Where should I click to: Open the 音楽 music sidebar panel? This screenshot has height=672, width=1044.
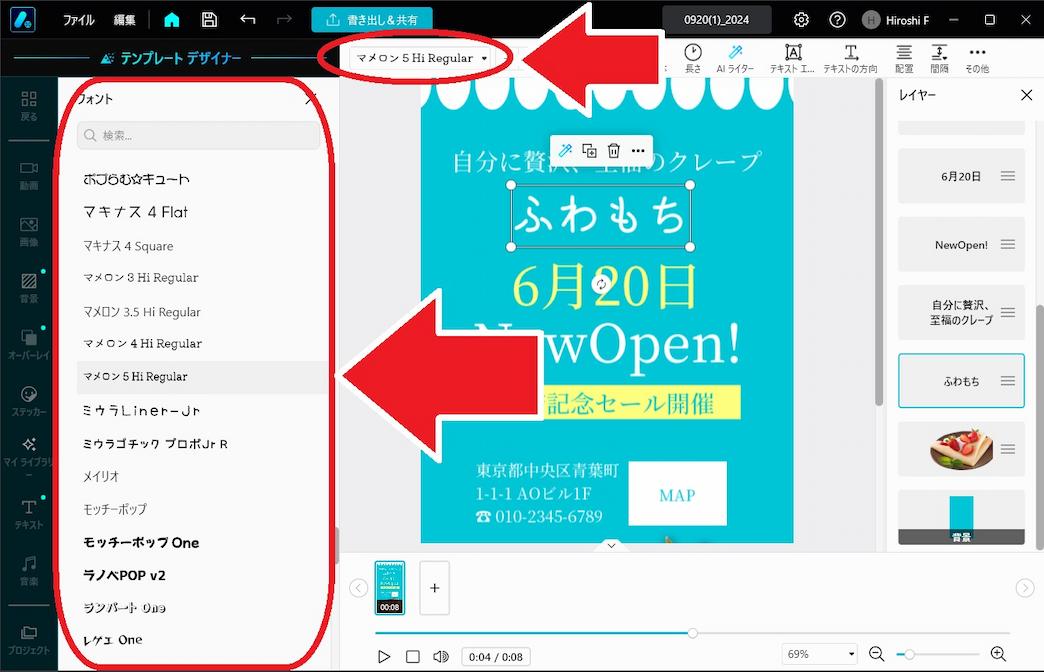click(29, 571)
